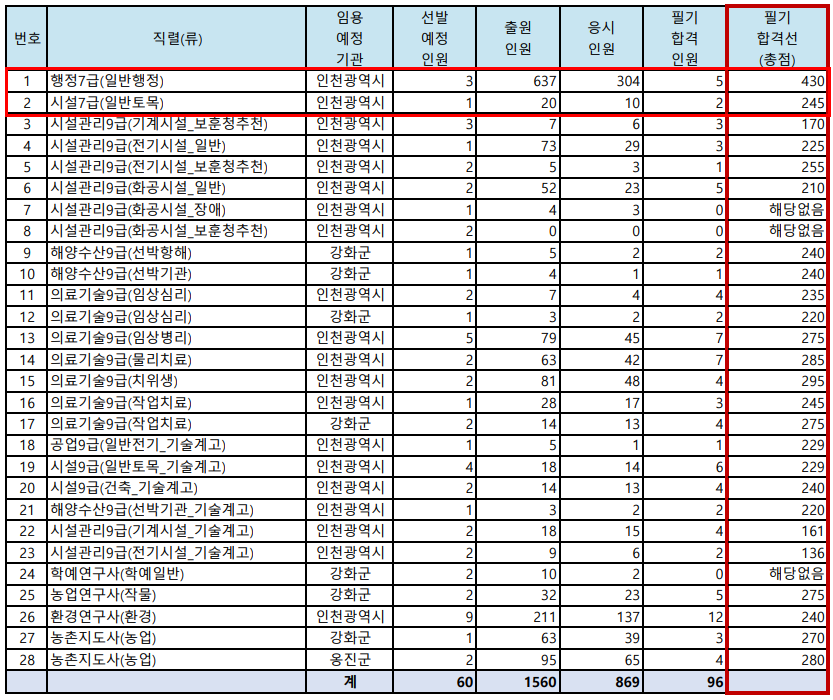Screen dimensions: 833x700
Task: Click 의료기술9급(물리치료) cell
Action: click(x=176, y=360)
